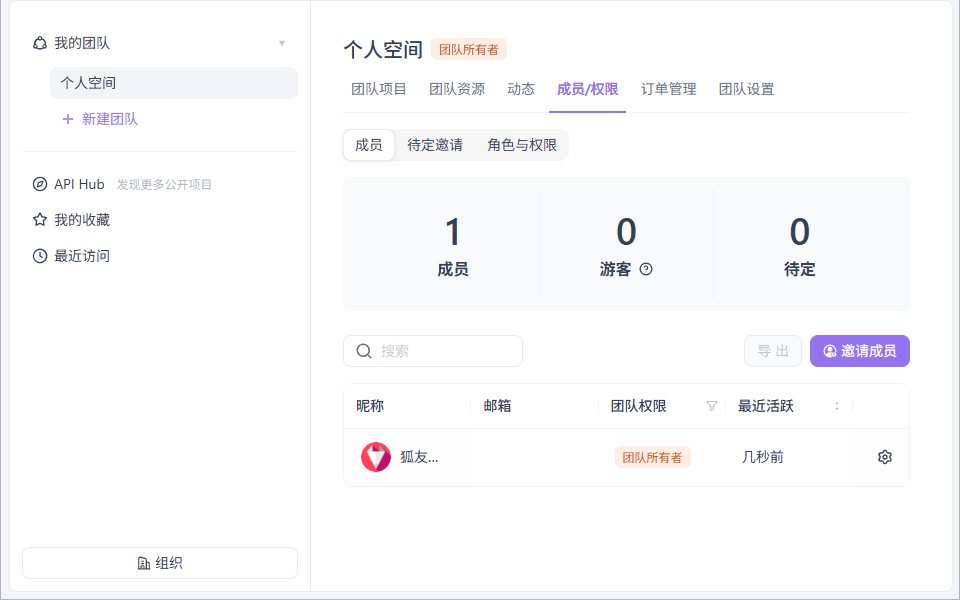Open member settings gear icon
This screenshot has height=600, width=960.
[885, 457]
